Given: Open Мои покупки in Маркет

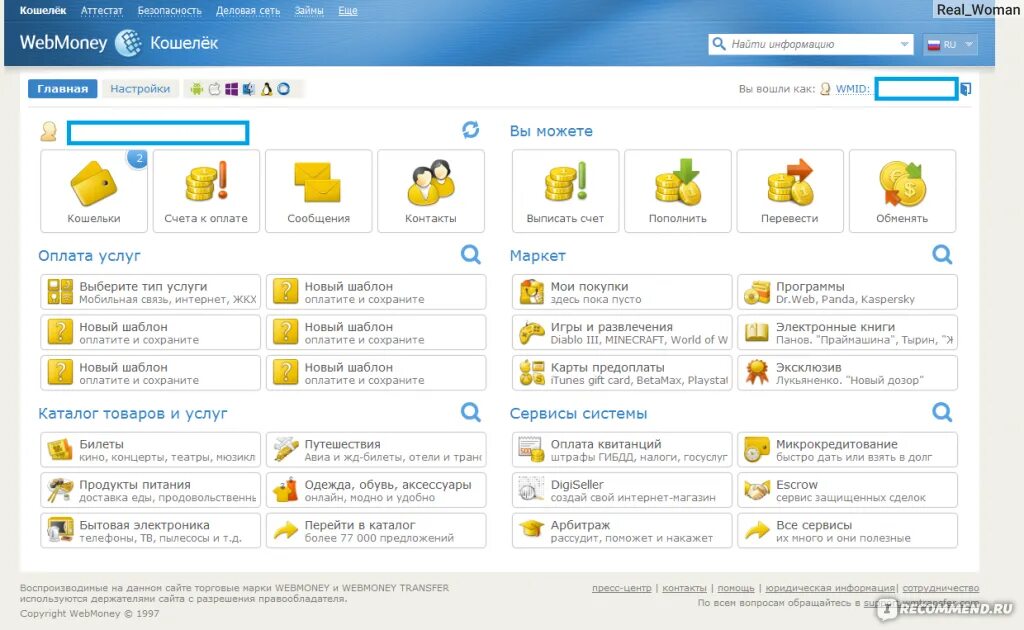Looking at the screenshot, I should click(622, 292).
